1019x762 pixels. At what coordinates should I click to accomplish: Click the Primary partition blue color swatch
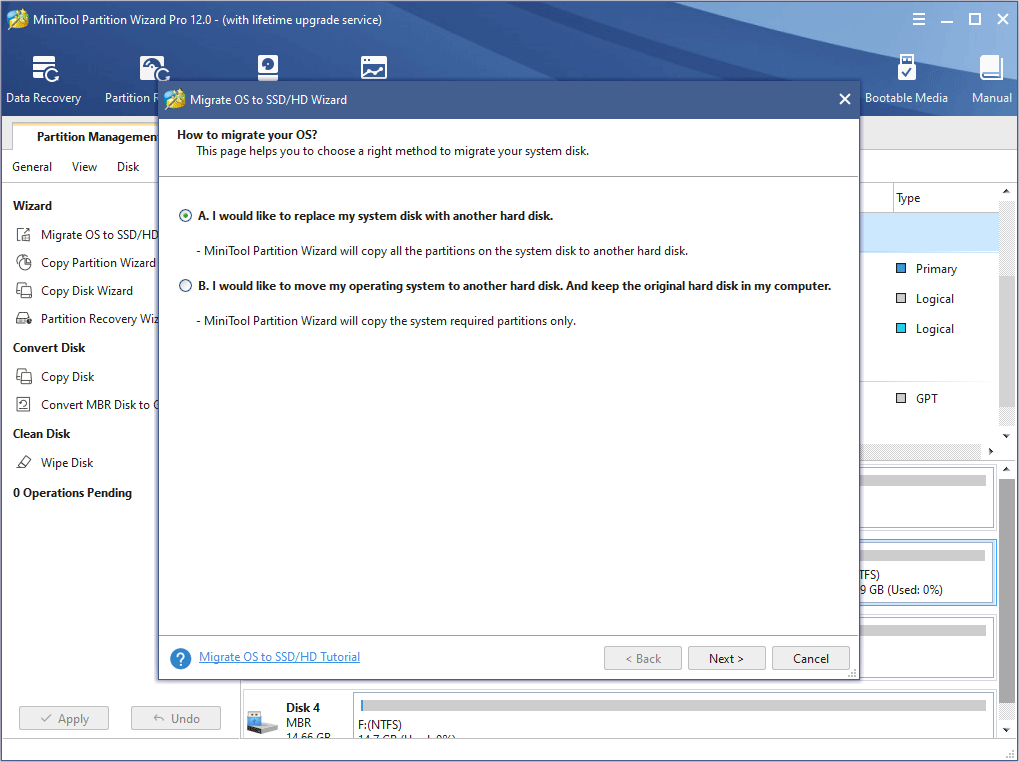901,268
